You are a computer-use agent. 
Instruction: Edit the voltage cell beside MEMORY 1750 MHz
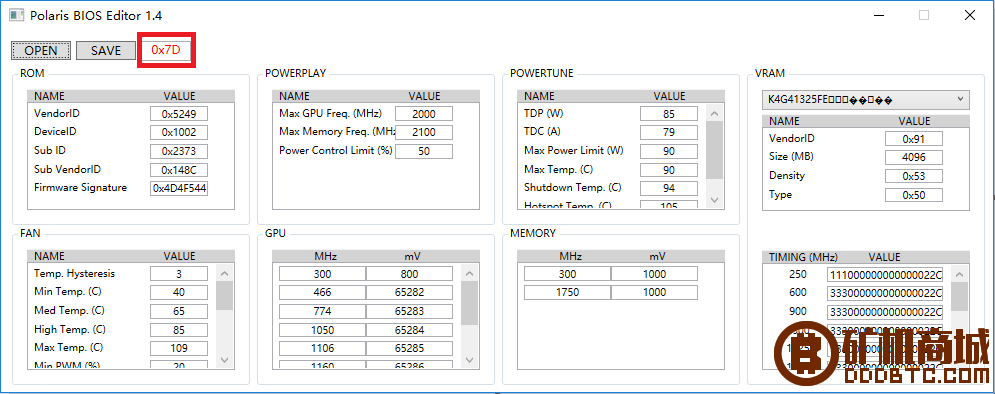tap(654, 292)
